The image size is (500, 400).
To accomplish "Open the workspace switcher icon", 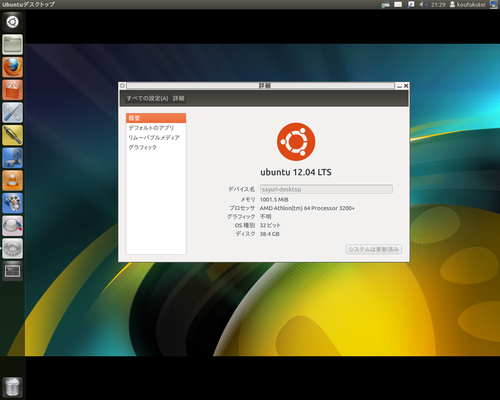I will (12, 271).
